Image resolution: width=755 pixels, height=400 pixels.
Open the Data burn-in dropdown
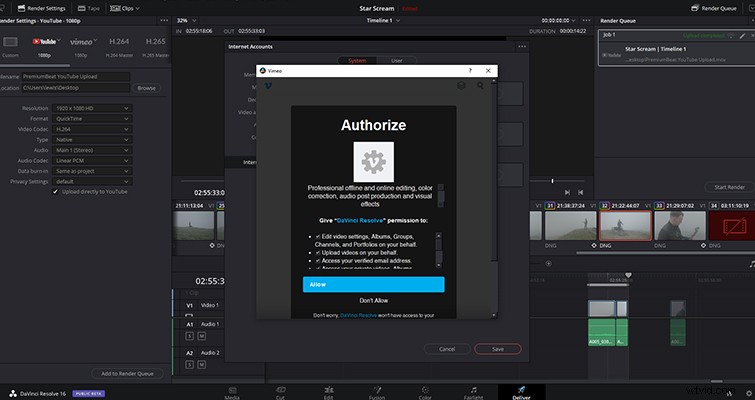tap(92, 171)
